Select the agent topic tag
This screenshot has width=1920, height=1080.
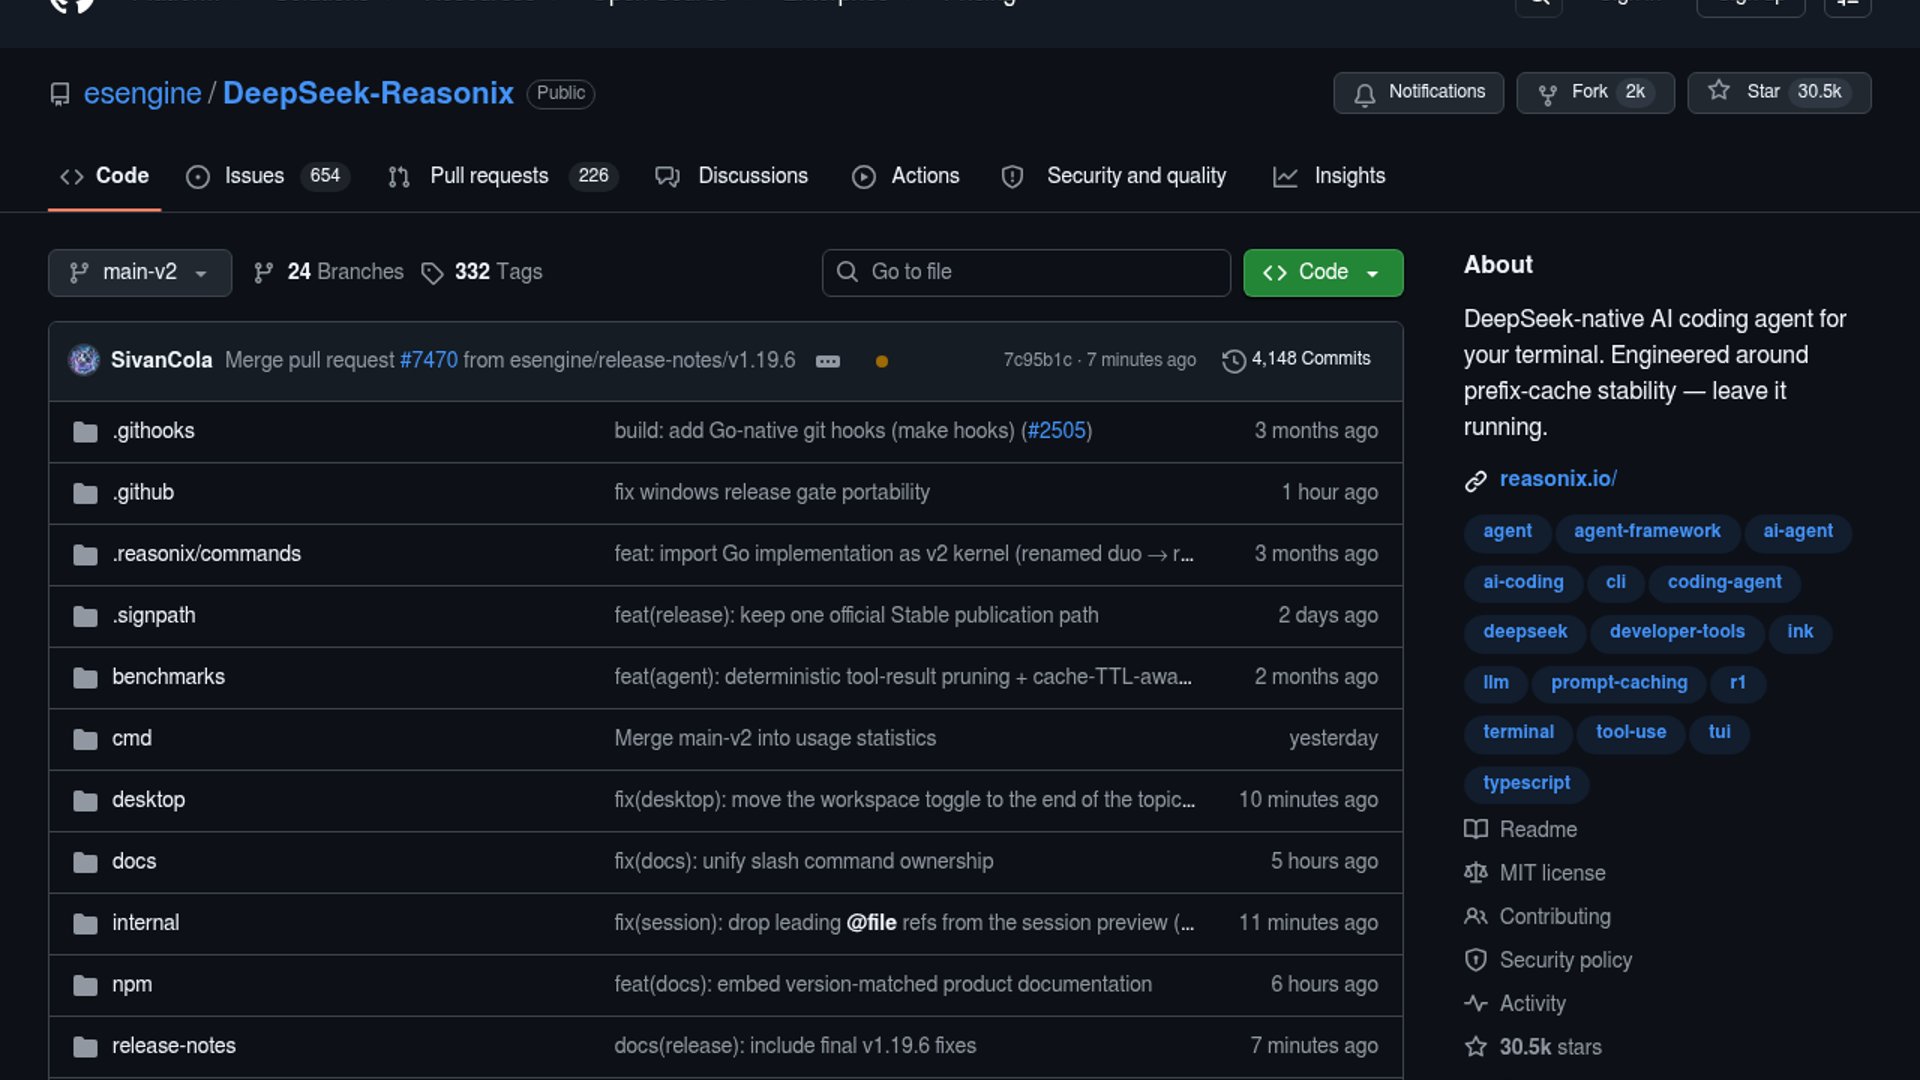[x=1507, y=532]
